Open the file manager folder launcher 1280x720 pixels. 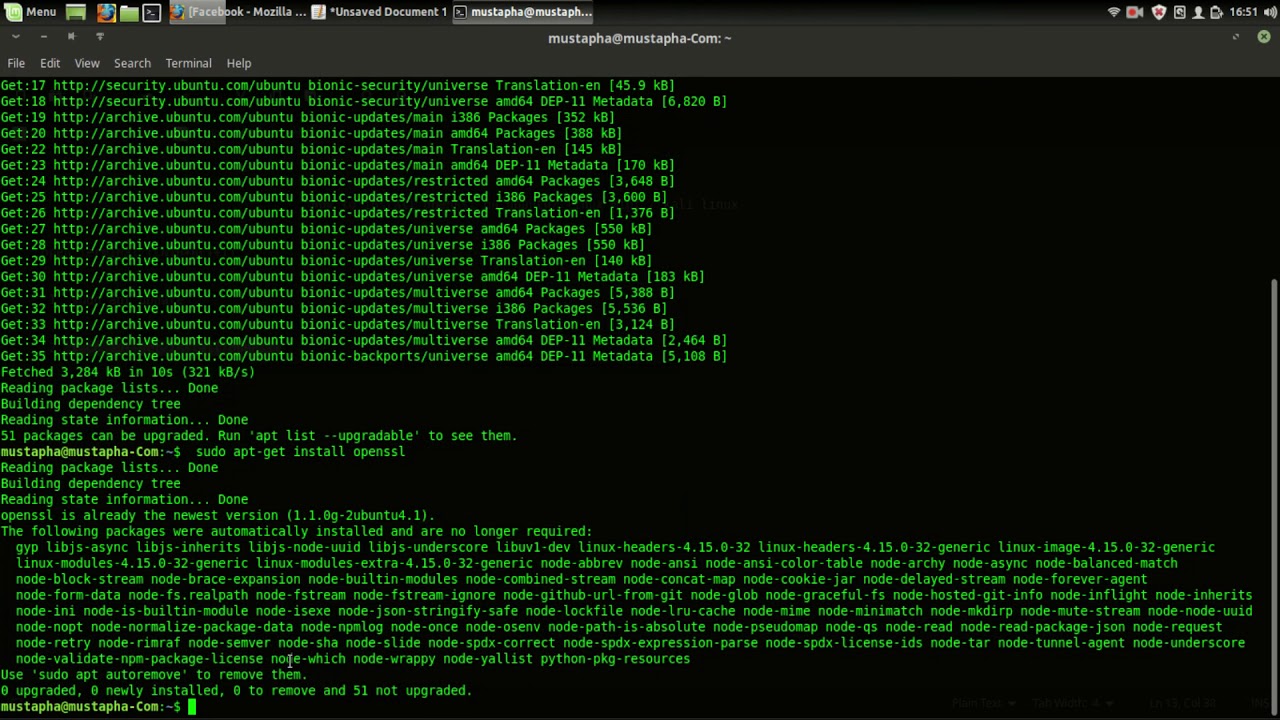tap(129, 12)
